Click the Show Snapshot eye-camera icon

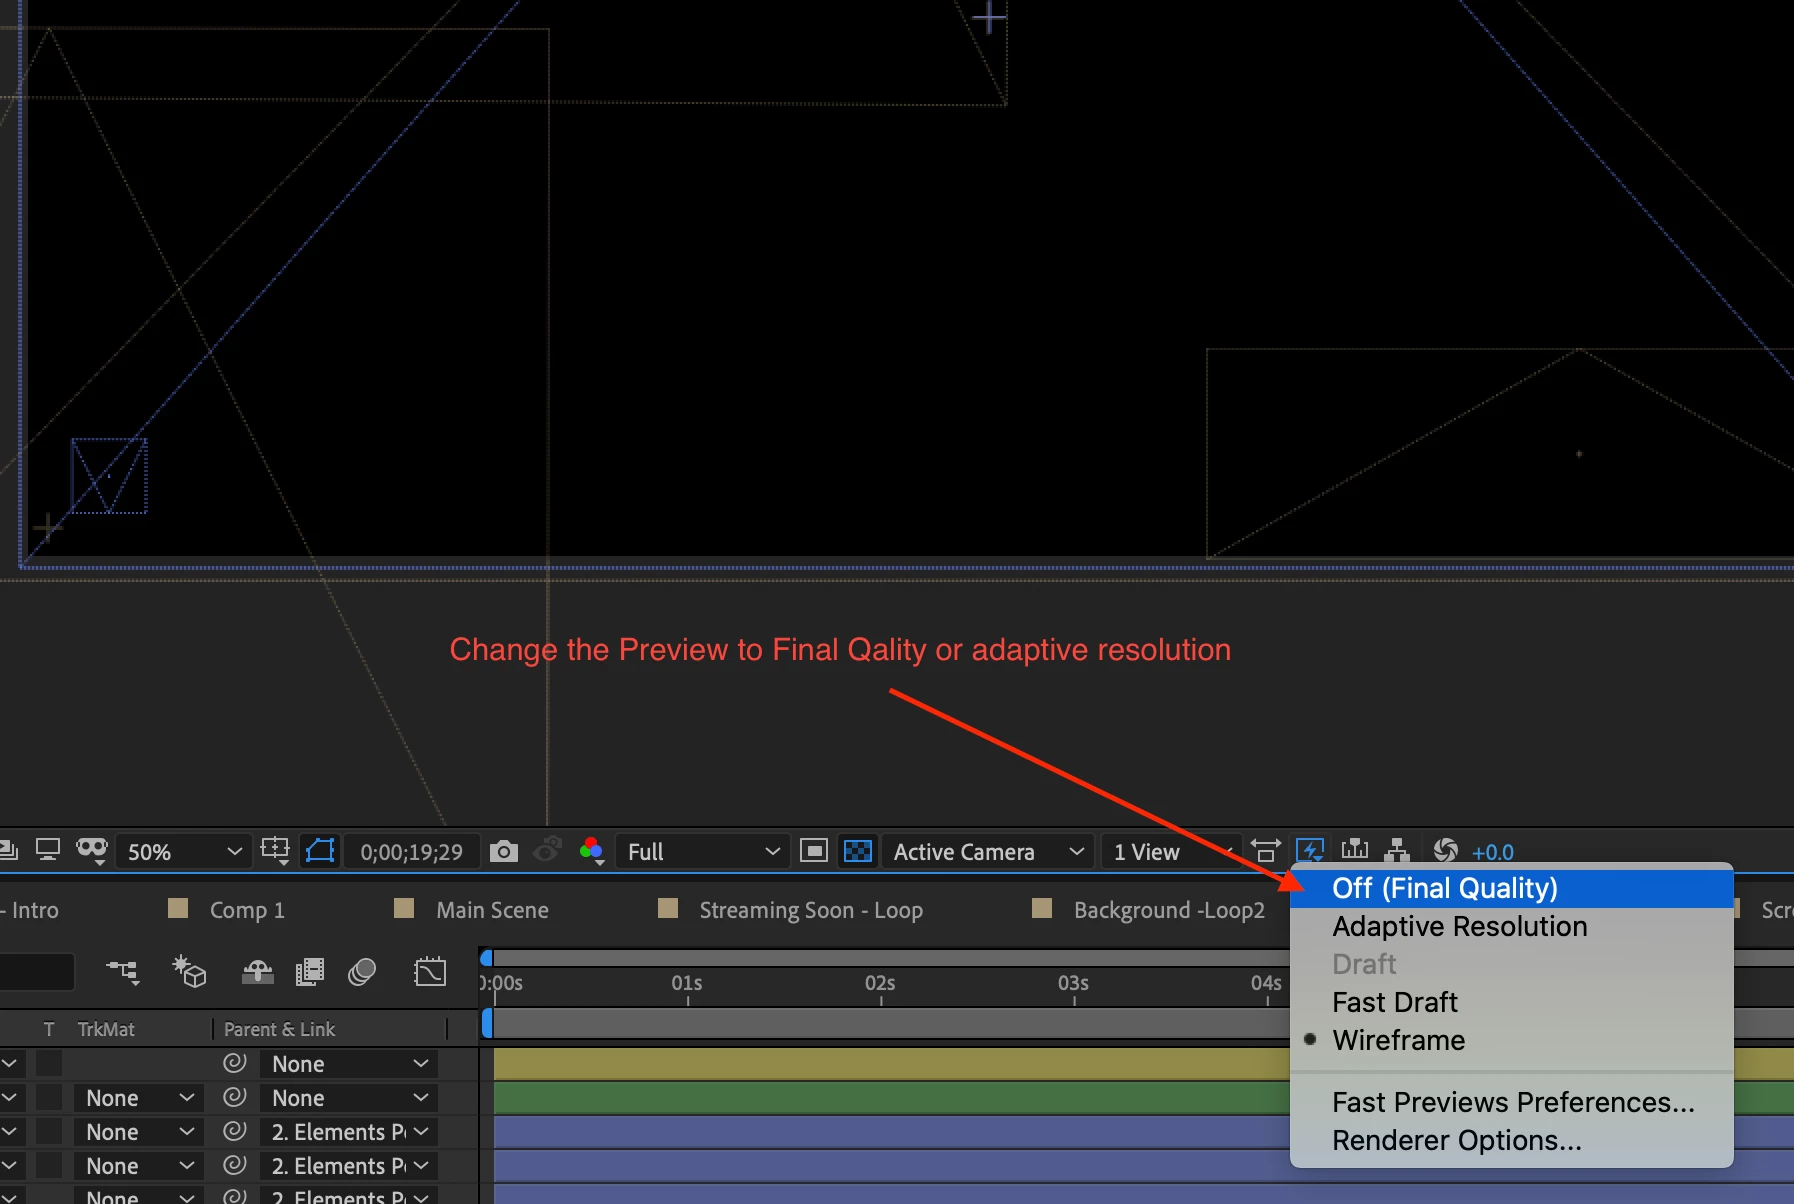pyautogui.click(x=548, y=851)
